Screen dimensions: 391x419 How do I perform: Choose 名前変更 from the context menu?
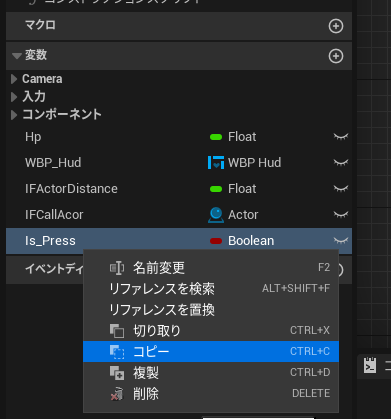pos(211,268)
